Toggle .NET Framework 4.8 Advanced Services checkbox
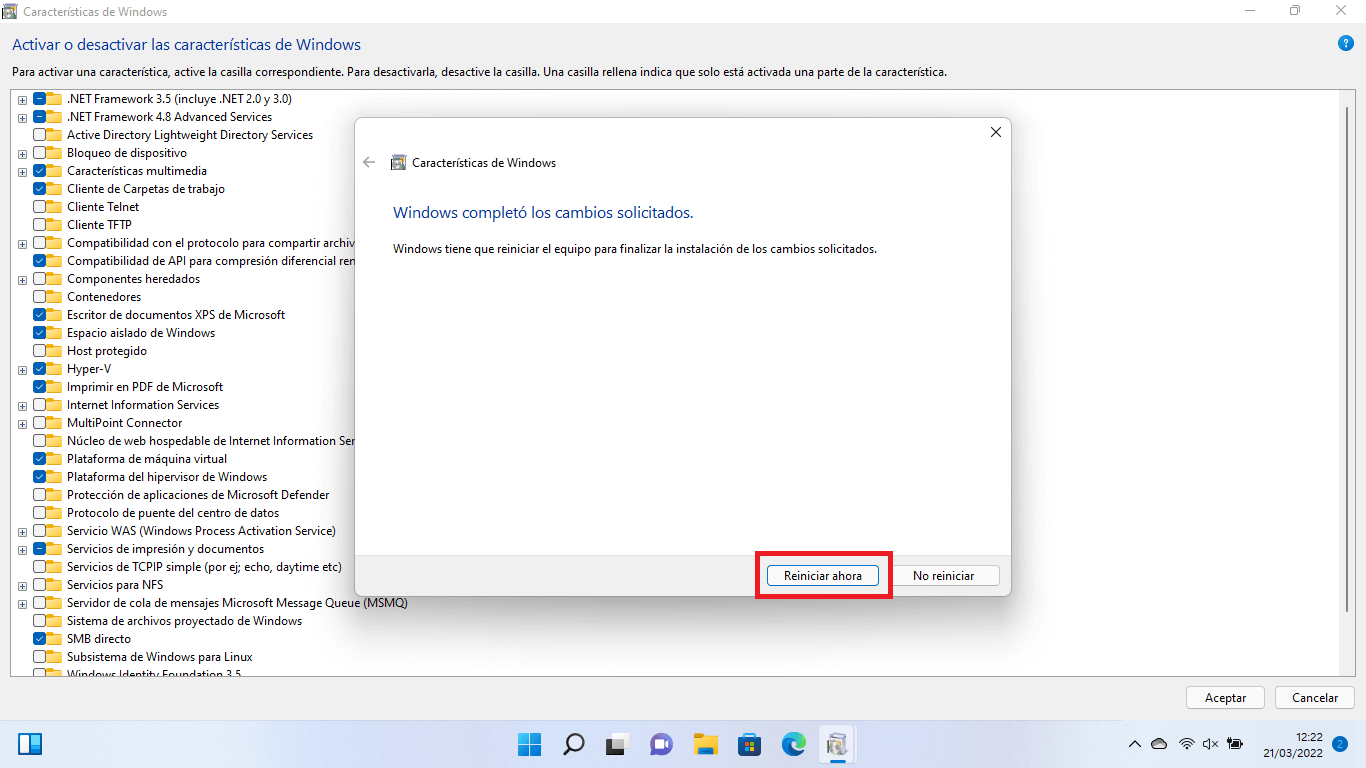This screenshot has height=768, width=1366. point(39,117)
